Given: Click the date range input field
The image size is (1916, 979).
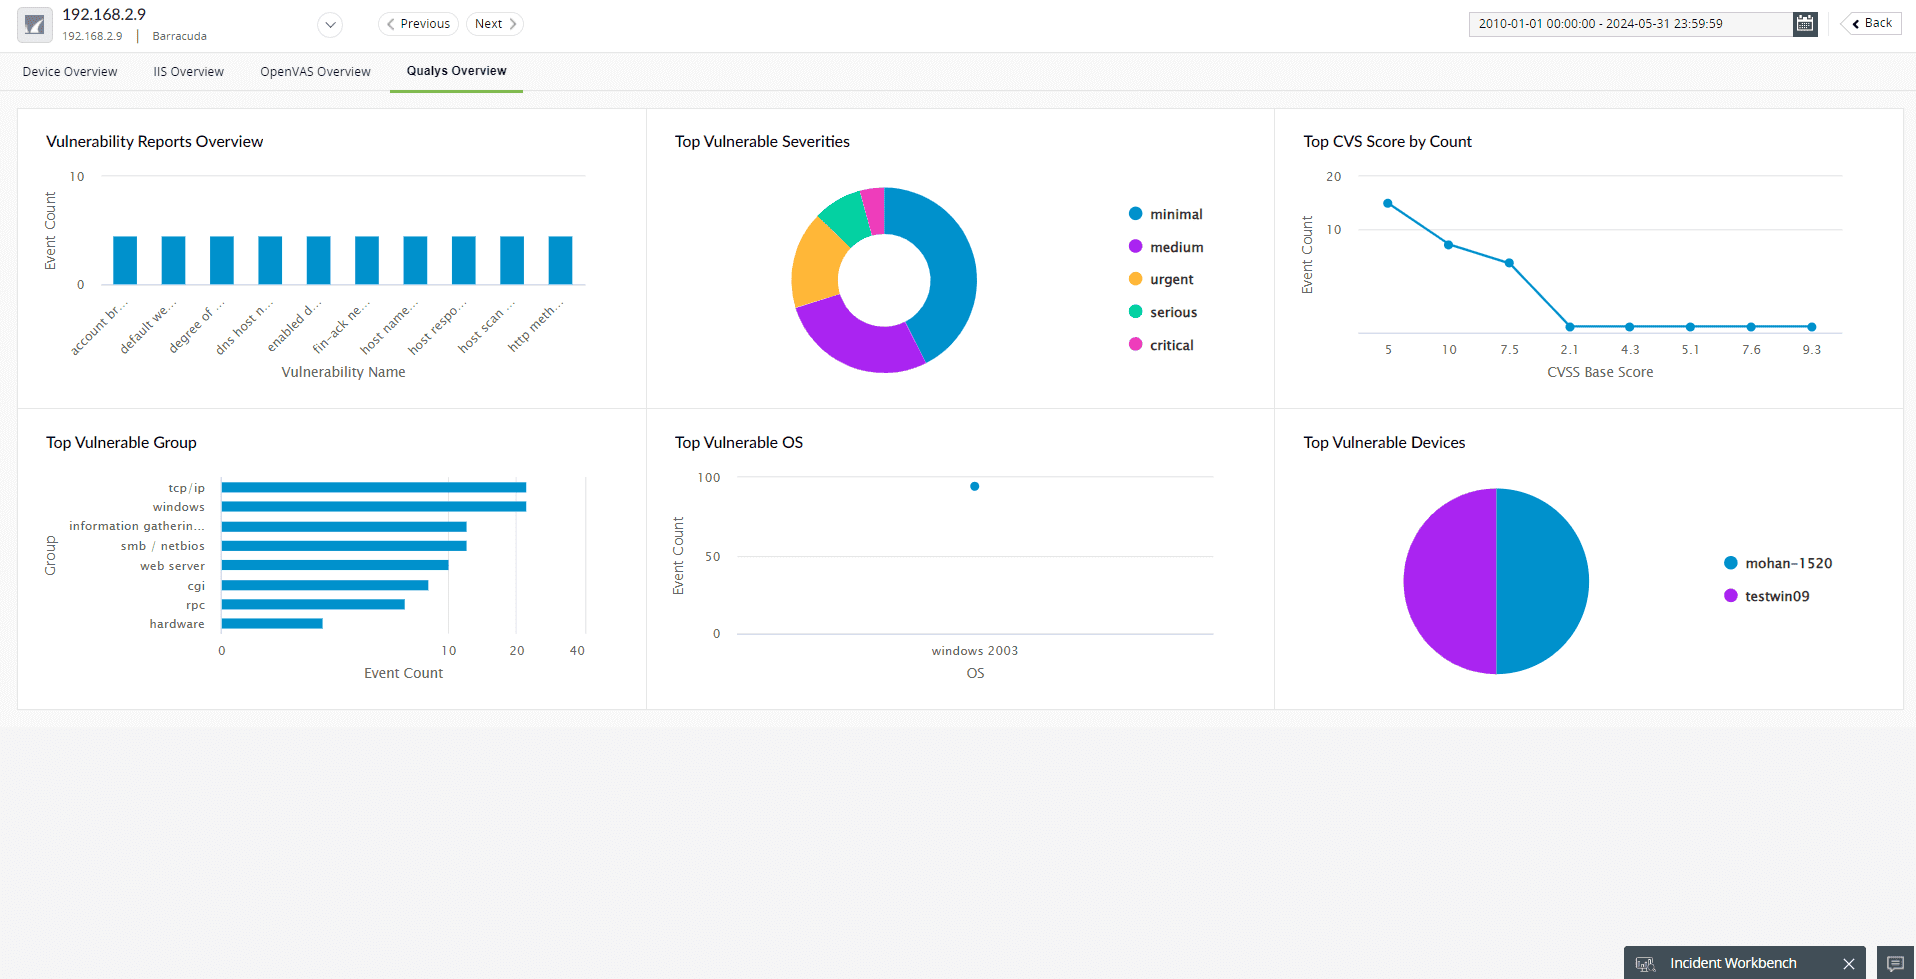Looking at the screenshot, I should point(1630,24).
